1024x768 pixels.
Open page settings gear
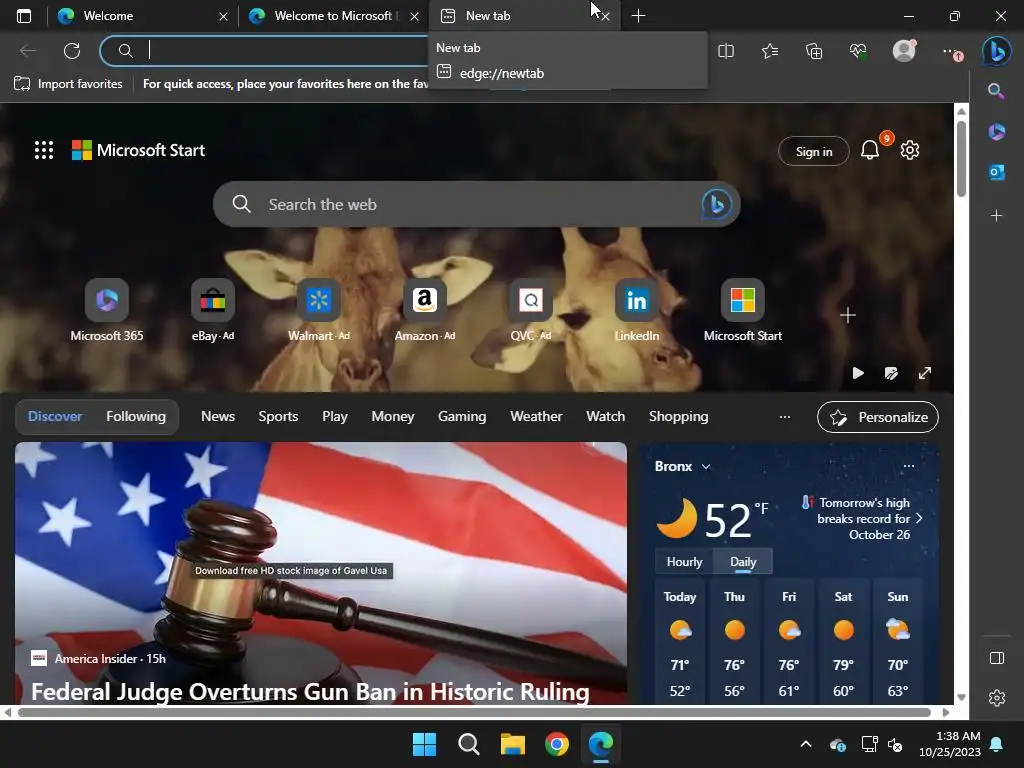click(x=910, y=150)
